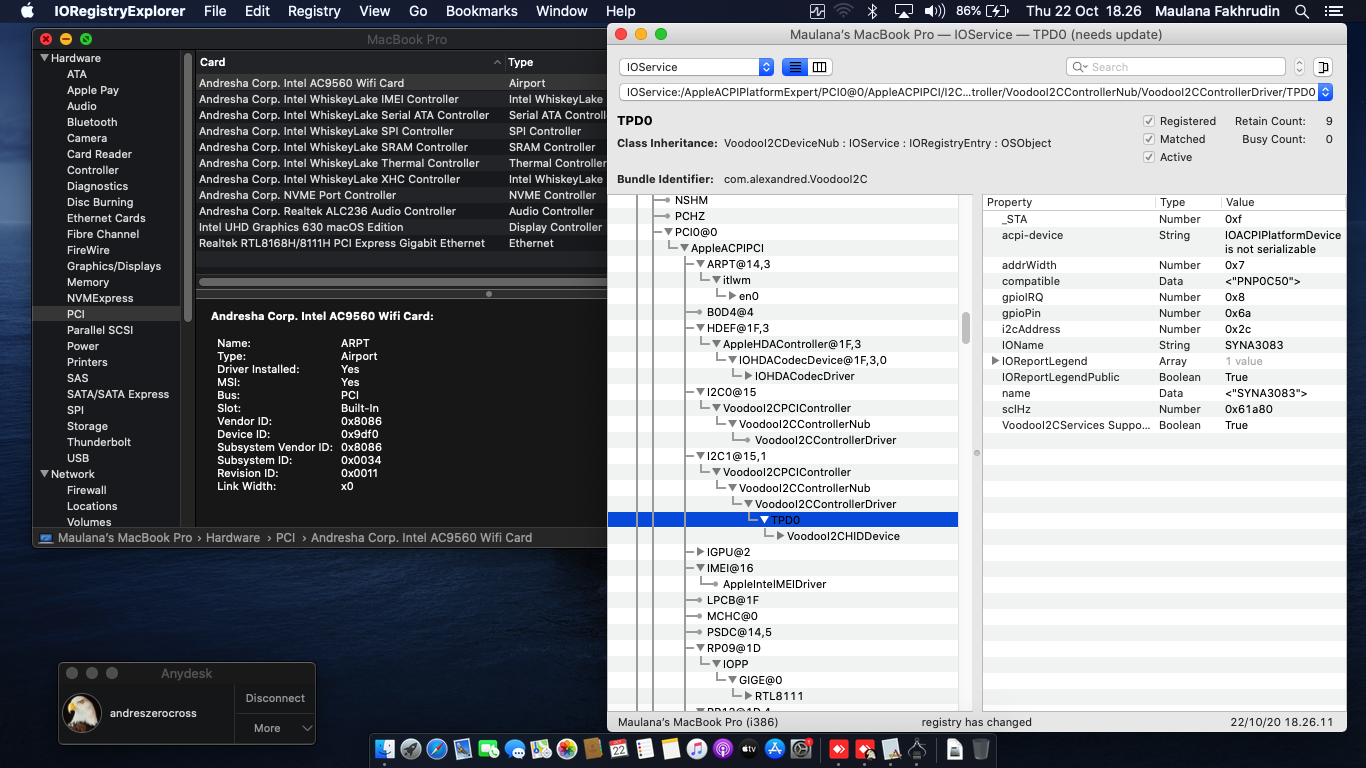Select NVMExpress in the Hardware sidebar
1366x768 pixels.
100,298
